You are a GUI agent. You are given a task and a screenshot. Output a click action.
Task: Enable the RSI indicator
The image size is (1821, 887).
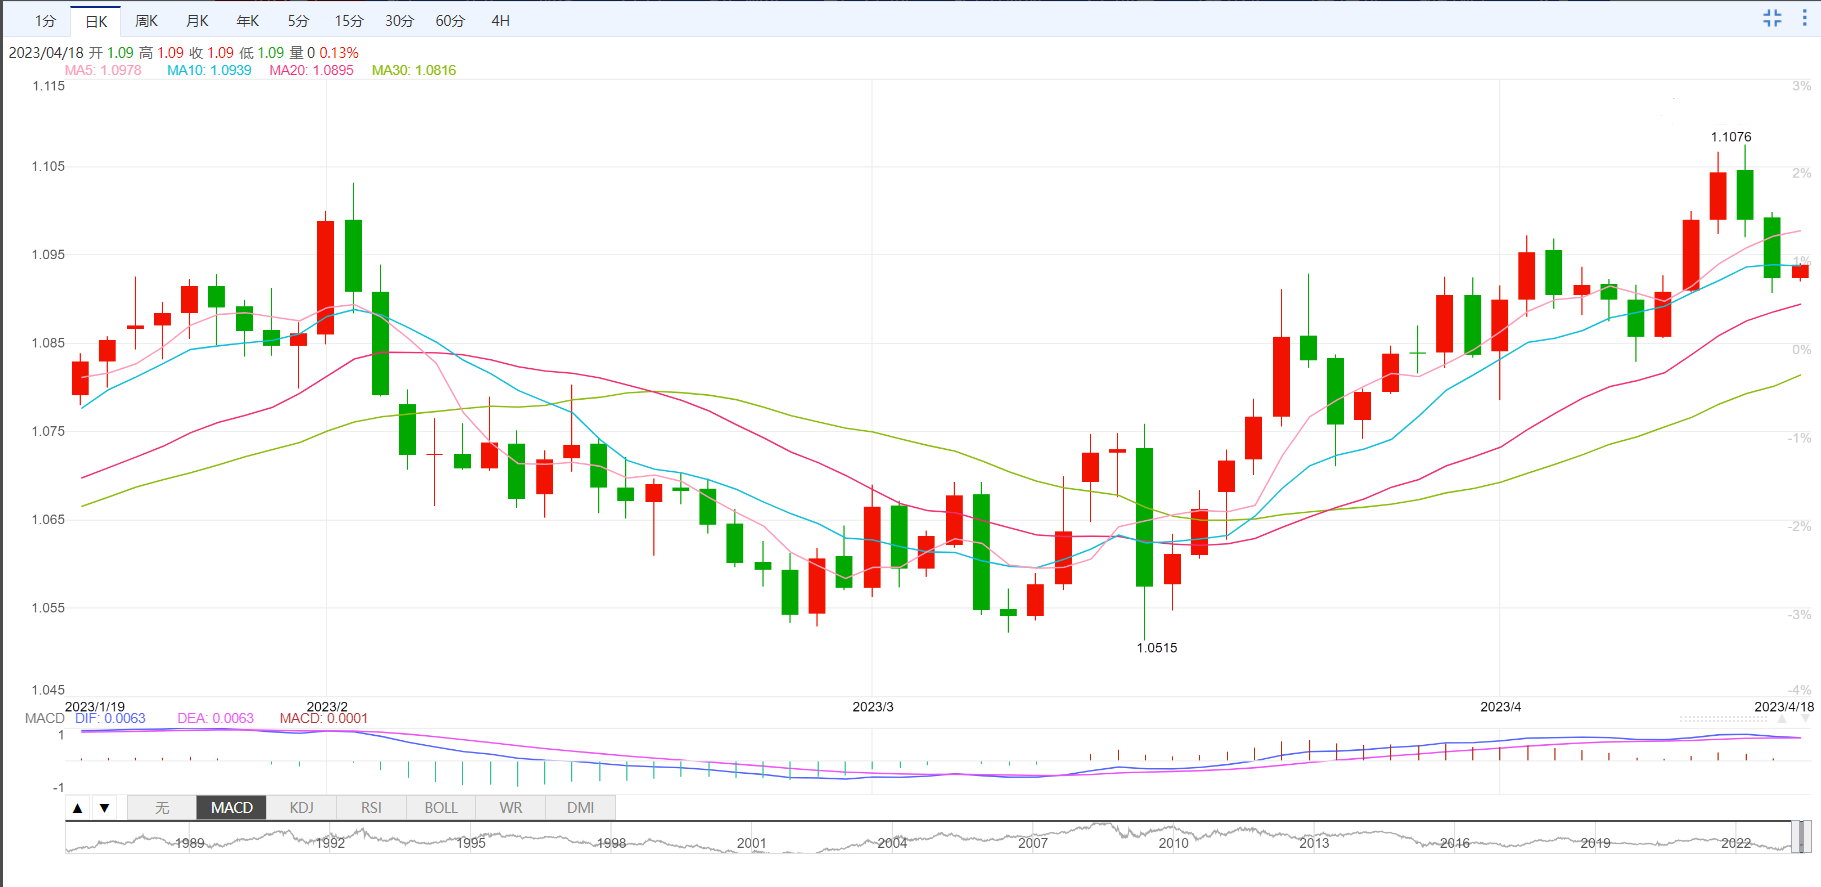(x=371, y=808)
